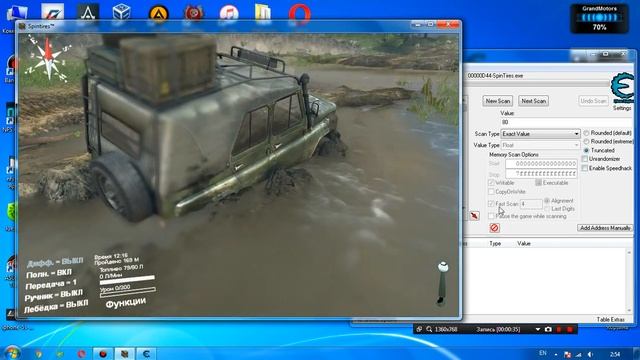
Task: Click the Дифф. = ВЫКЛ text in Spintires
Action: point(55,262)
